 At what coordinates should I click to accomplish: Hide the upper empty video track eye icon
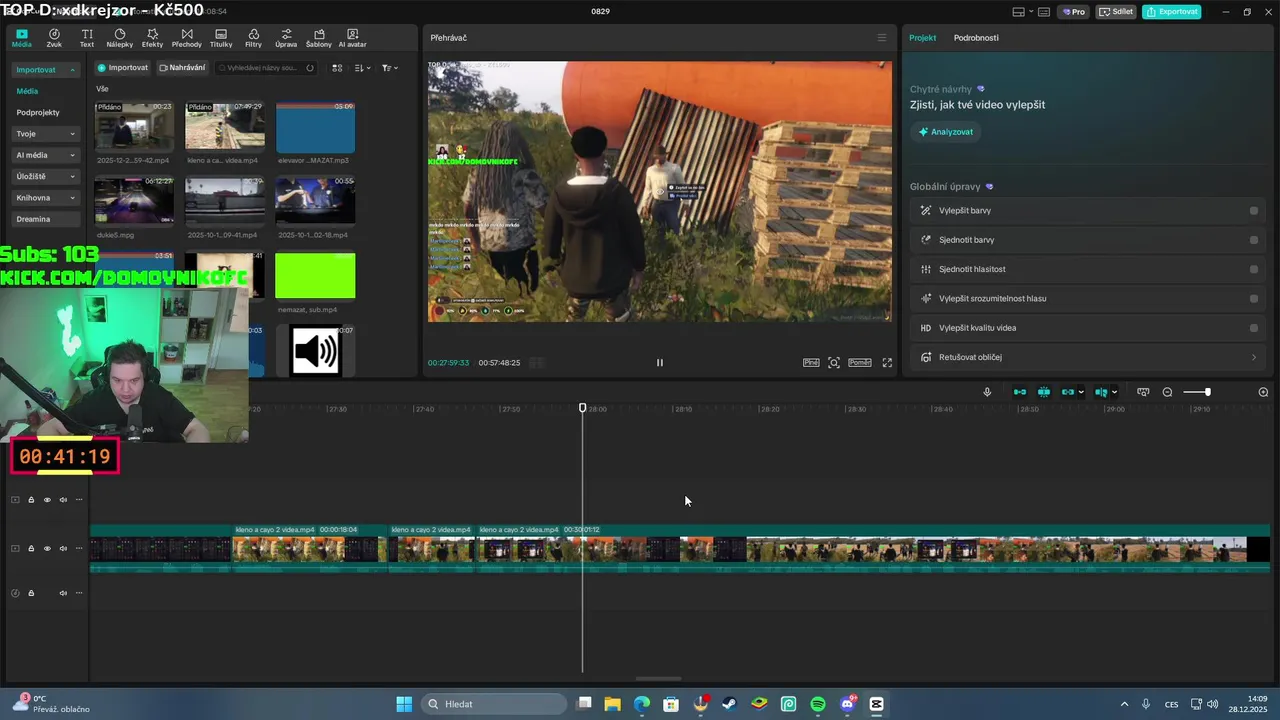click(x=47, y=500)
